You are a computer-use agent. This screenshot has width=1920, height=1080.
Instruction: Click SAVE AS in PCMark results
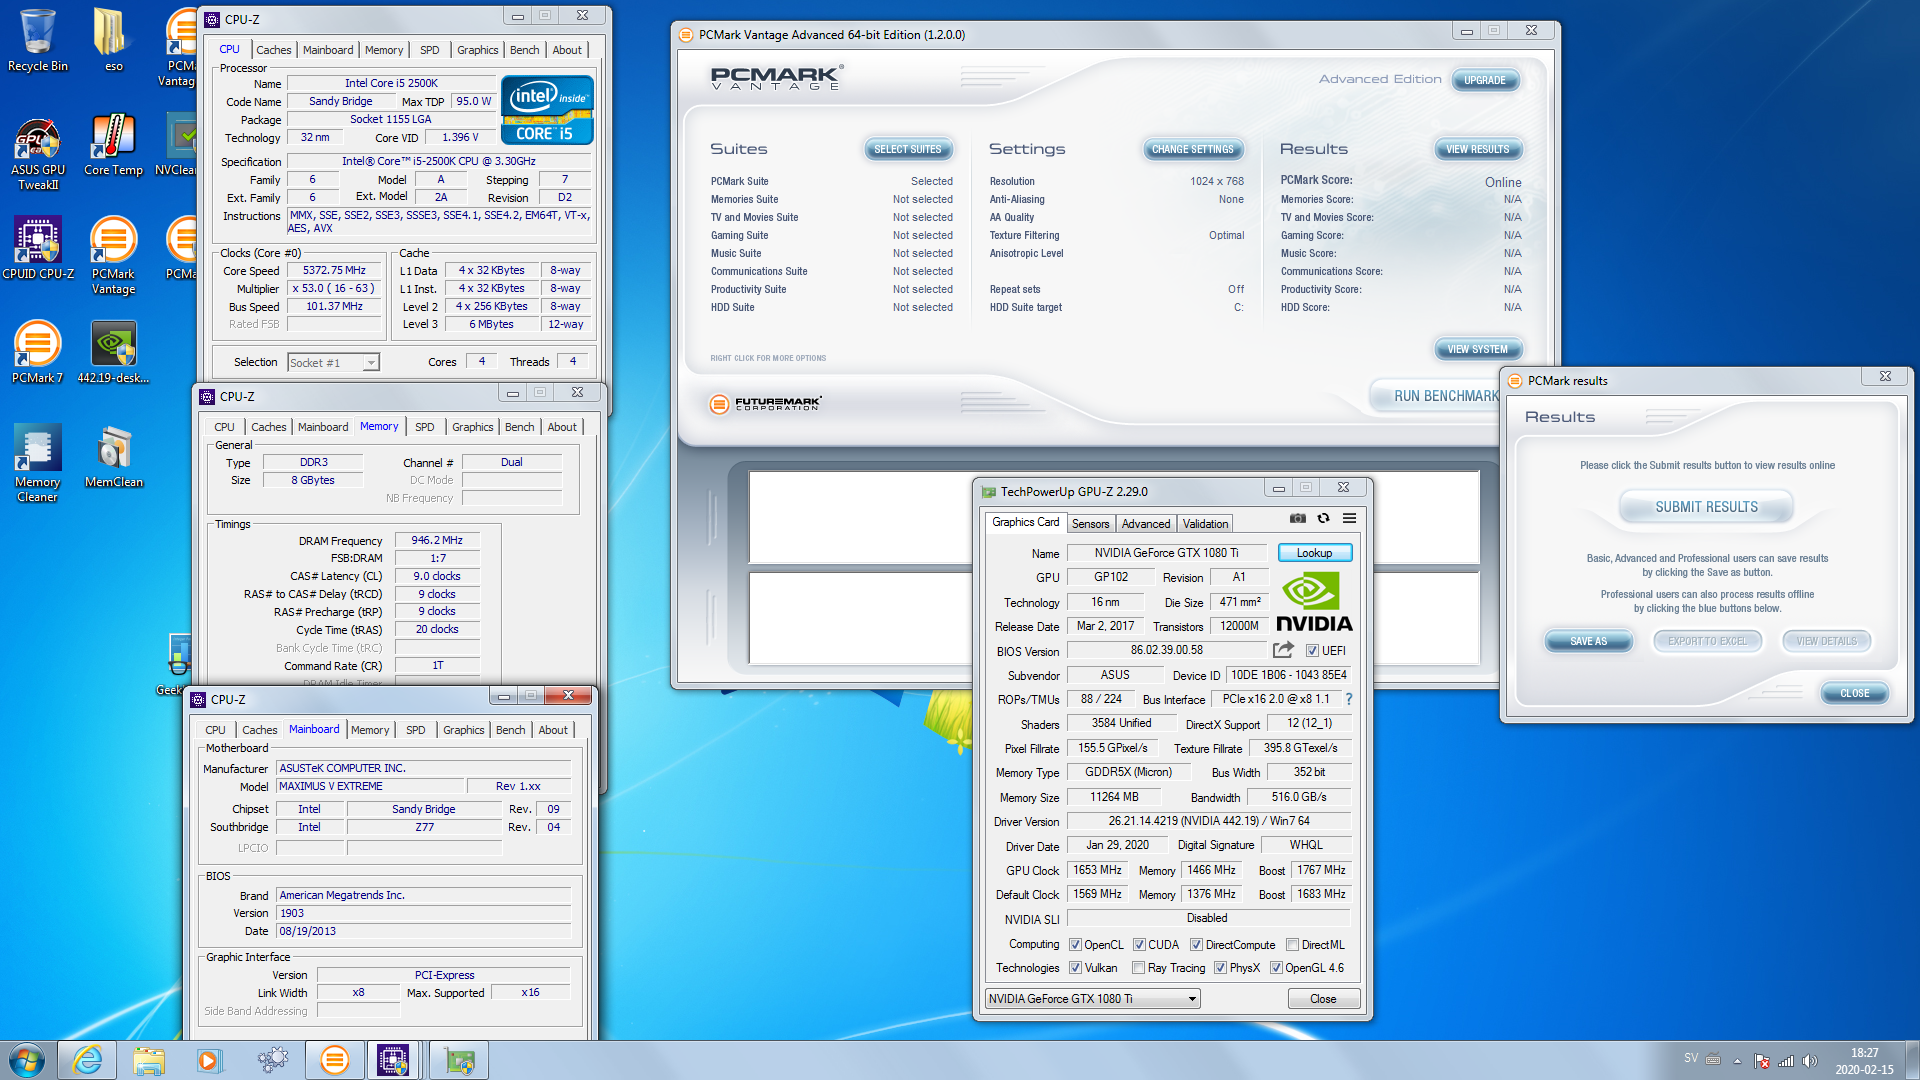[x=1588, y=641]
